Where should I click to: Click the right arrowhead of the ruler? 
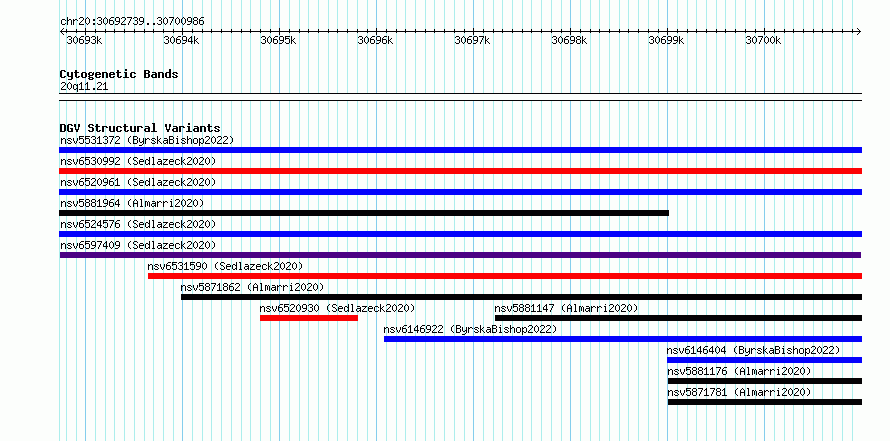859,31
